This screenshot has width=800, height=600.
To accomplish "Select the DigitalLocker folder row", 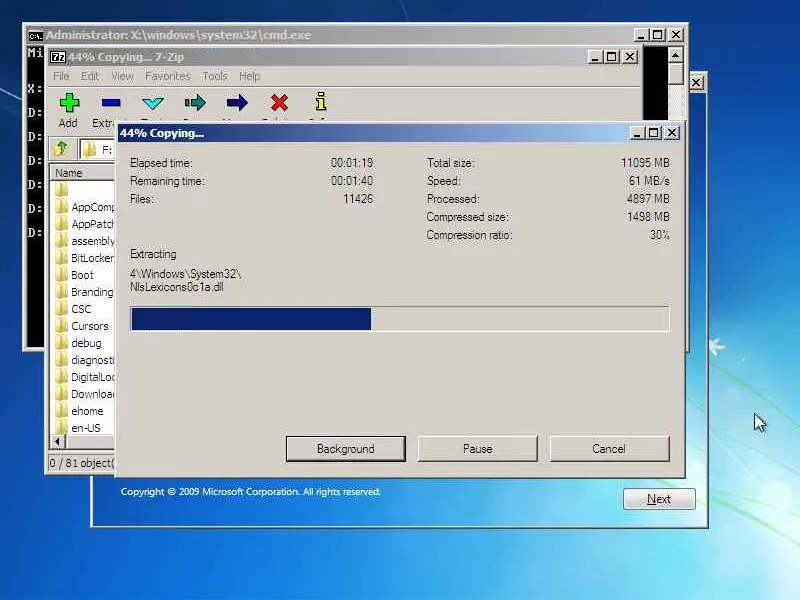I will (84, 377).
